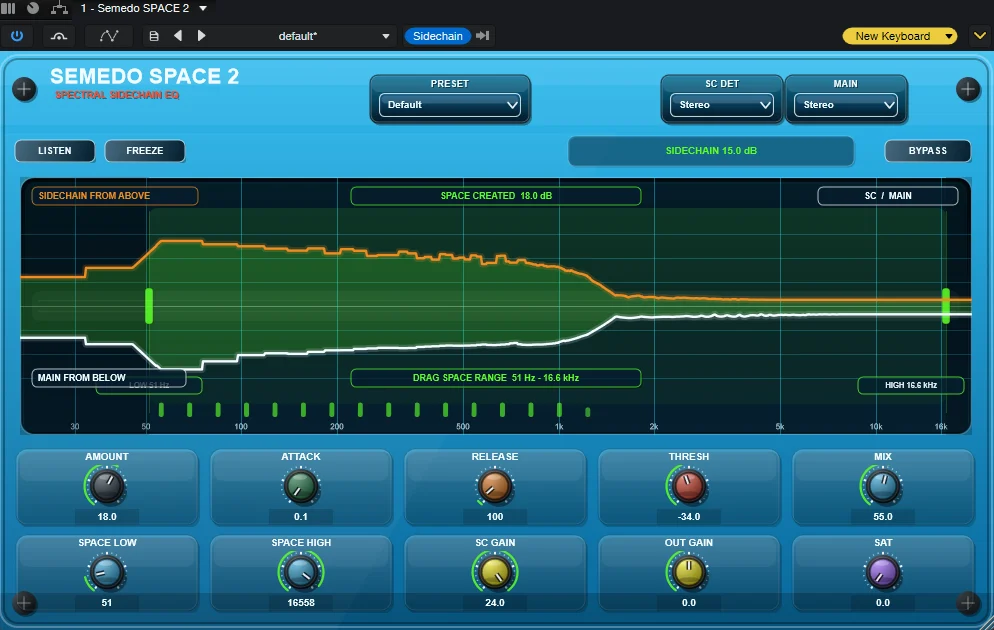Click the SEMEDO SPACE 2 logo title

point(145,77)
